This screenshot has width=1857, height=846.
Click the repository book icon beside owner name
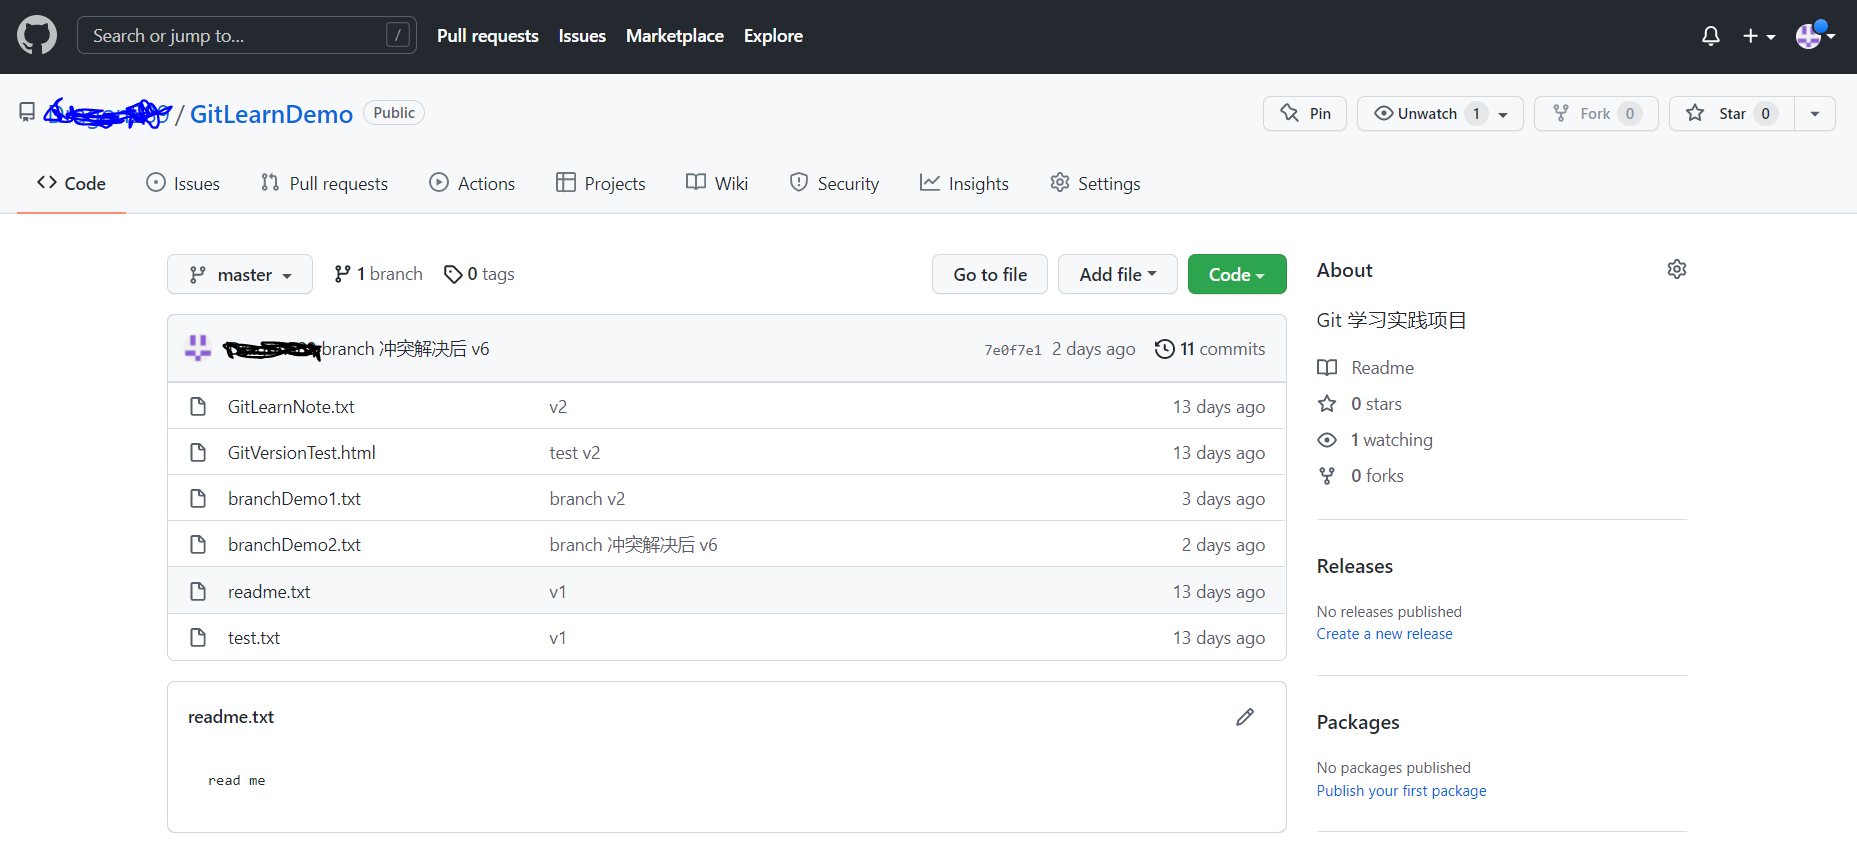click(x=27, y=112)
